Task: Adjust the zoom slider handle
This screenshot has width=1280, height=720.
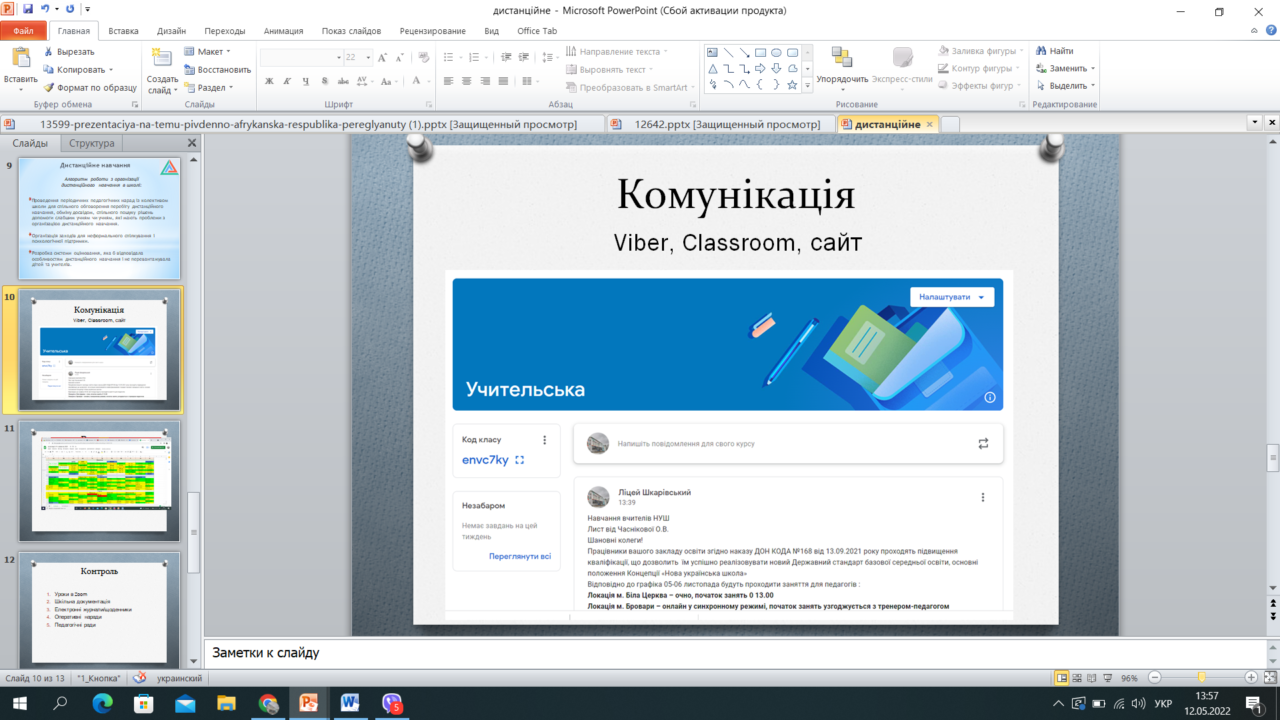Action: [1201, 678]
